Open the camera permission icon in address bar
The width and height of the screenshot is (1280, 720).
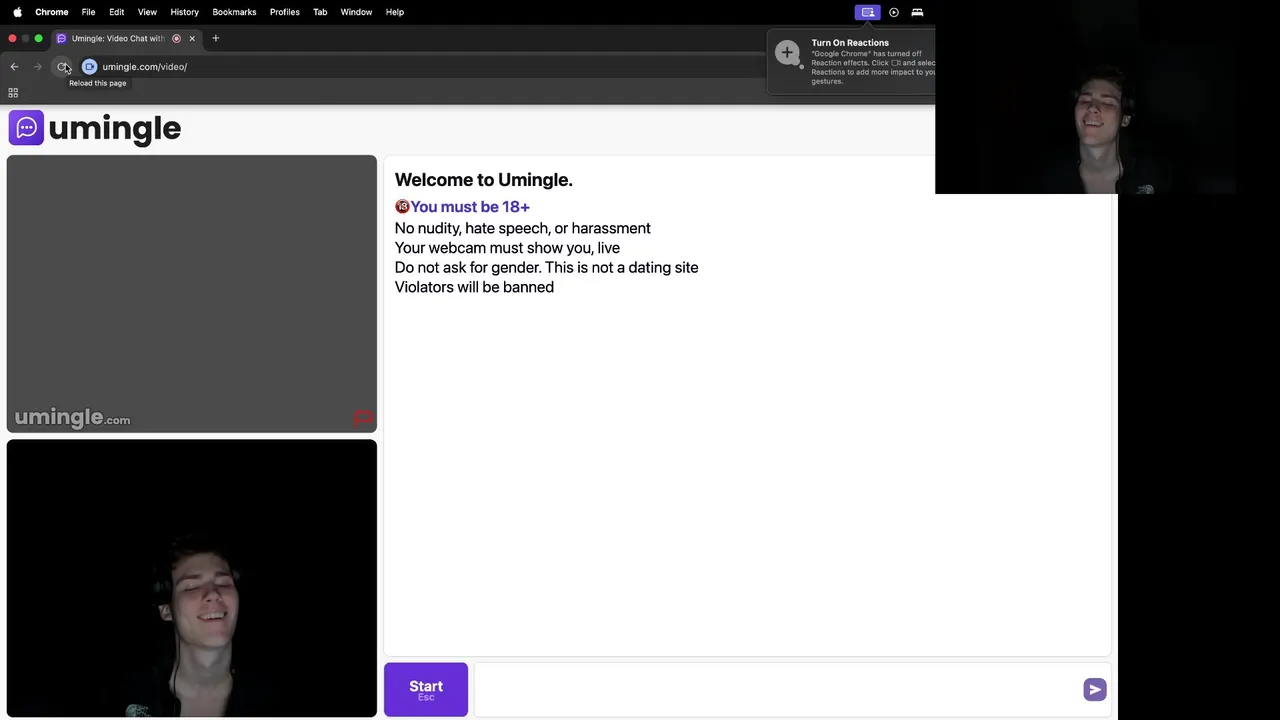pos(89,67)
